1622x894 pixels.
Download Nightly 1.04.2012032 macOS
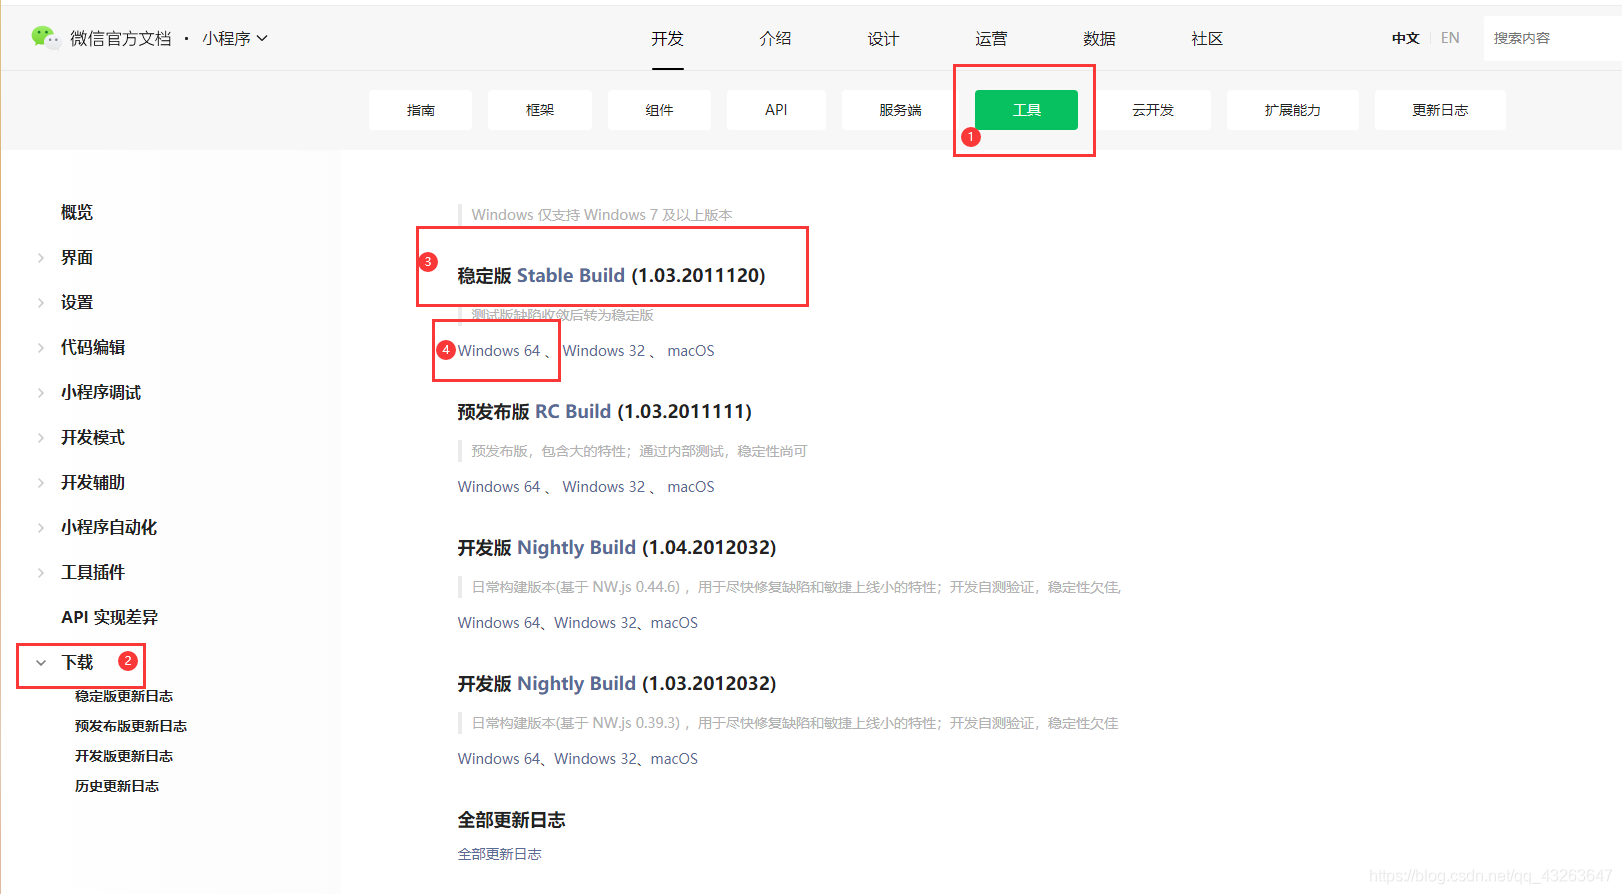tap(674, 623)
